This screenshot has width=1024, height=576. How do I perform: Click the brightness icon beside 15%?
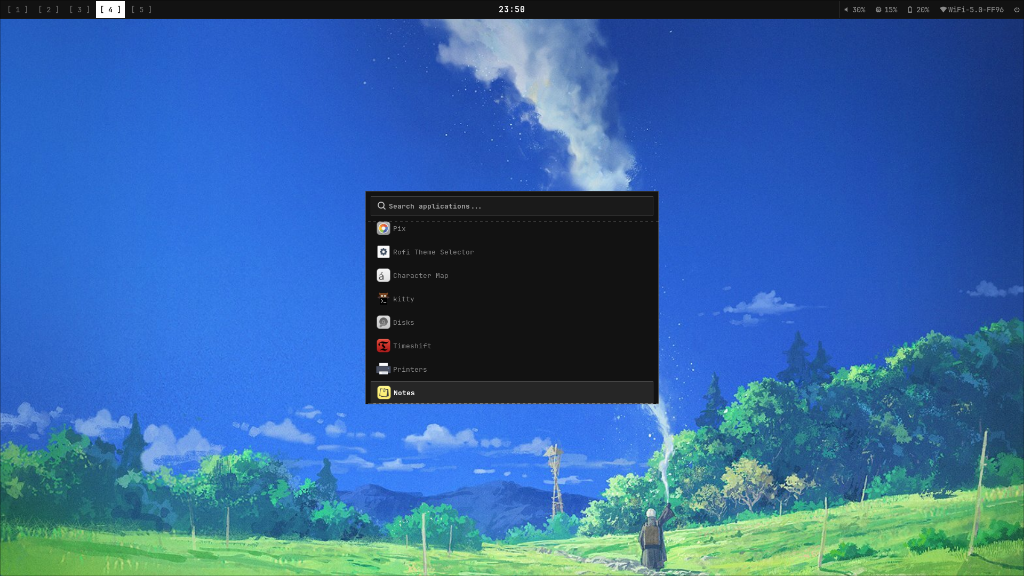click(878, 10)
